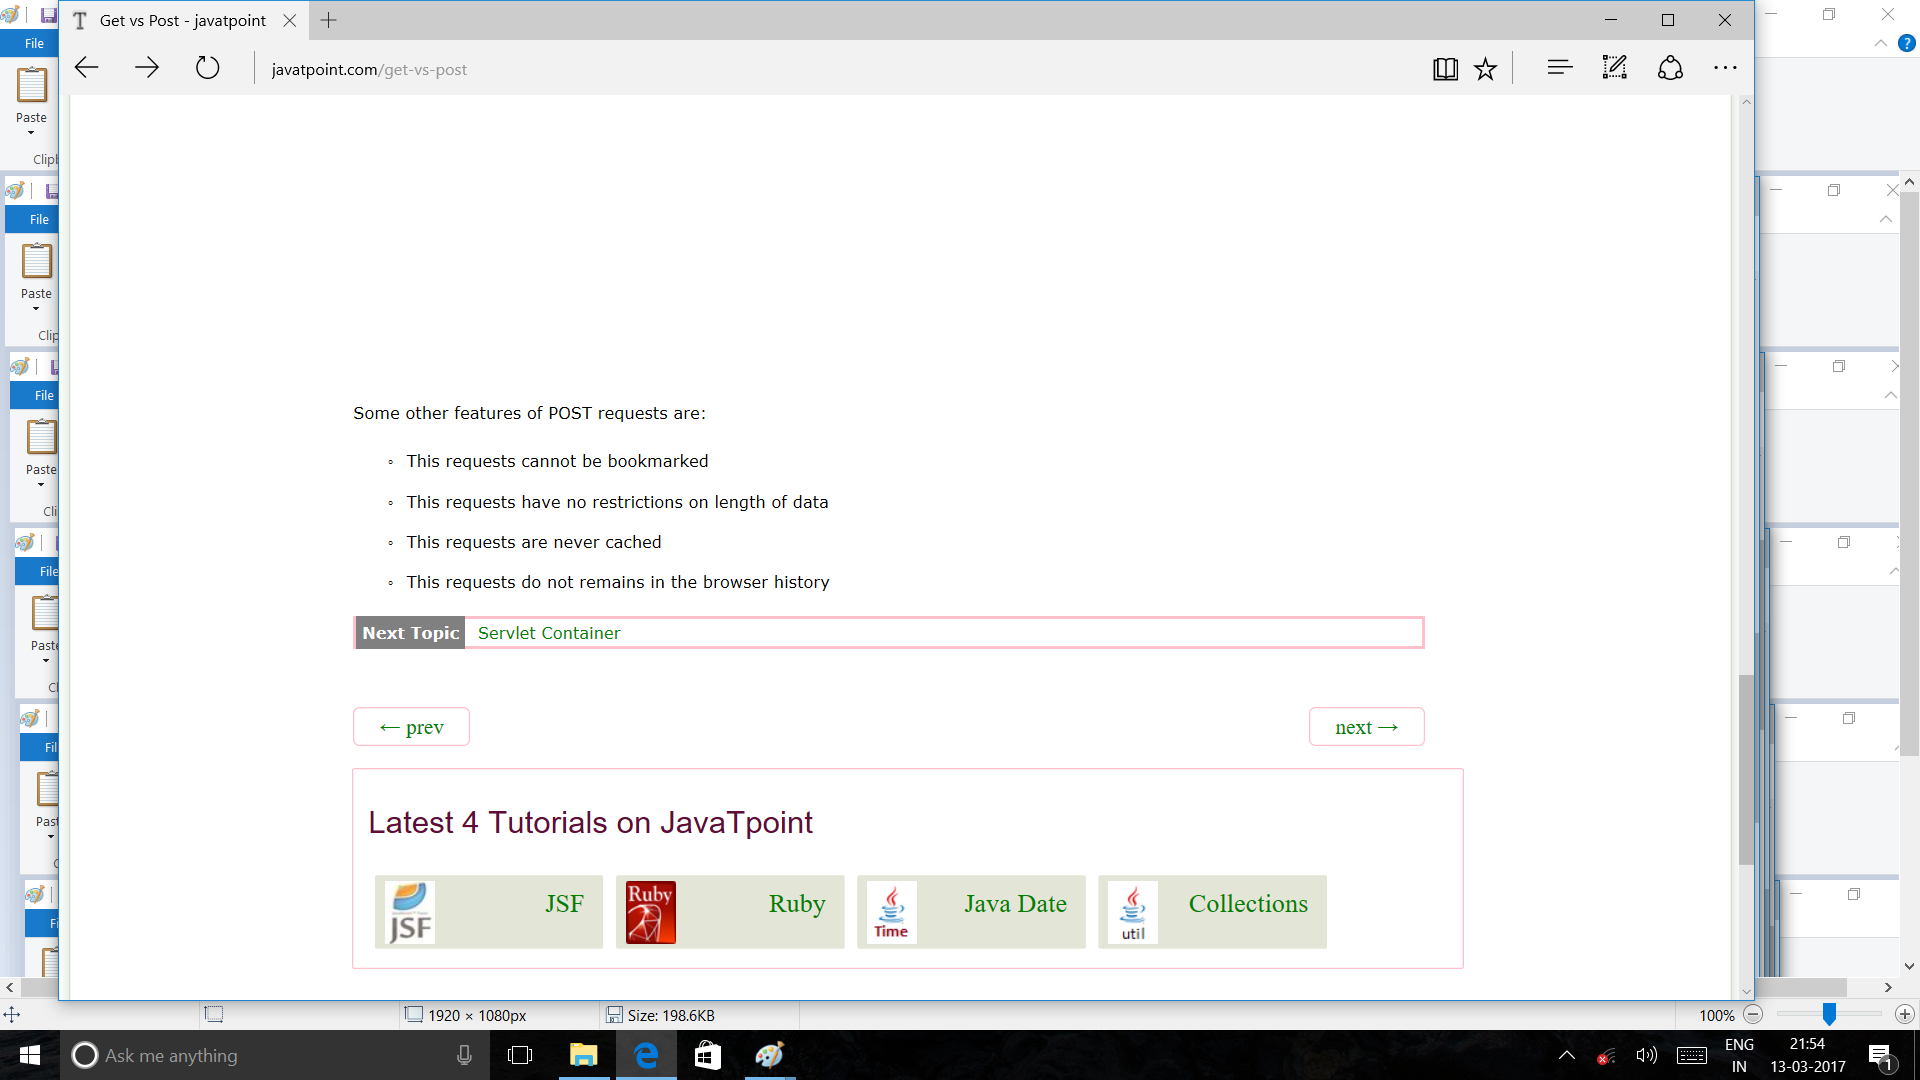Add page to favorites star icon
Screen dimensions: 1920x1080
click(1486, 68)
